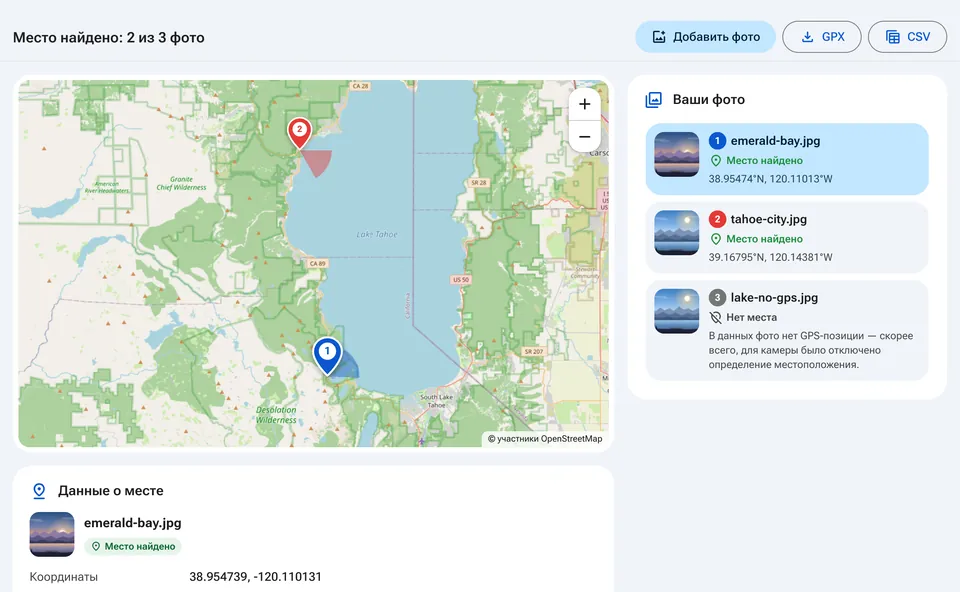The height and width of the screenshot is (592, 960).
Task: Click the emerald-bay.jpg thumbnail in details panel
Action: [52, 534]
